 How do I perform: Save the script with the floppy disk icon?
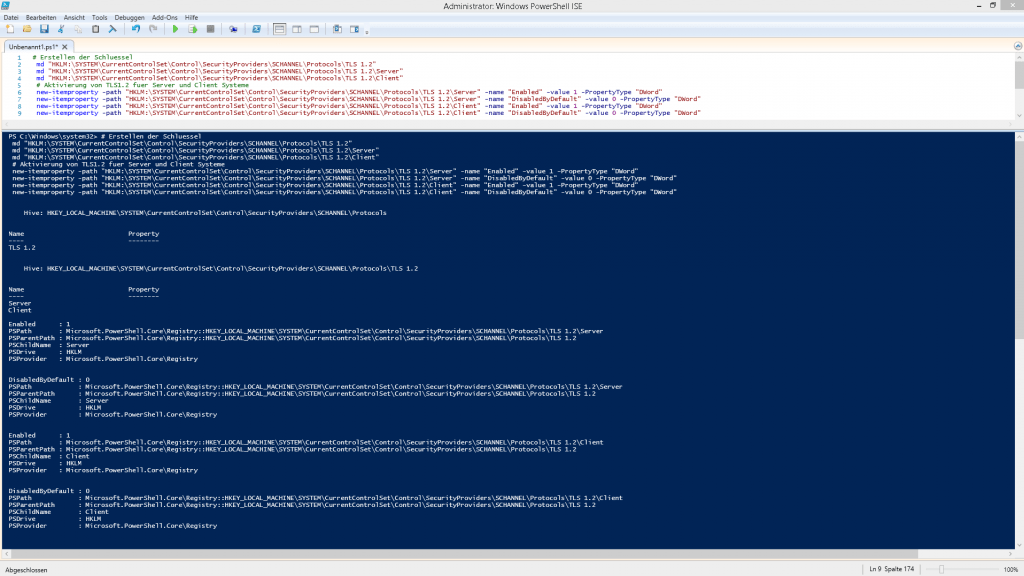[44, 29]
